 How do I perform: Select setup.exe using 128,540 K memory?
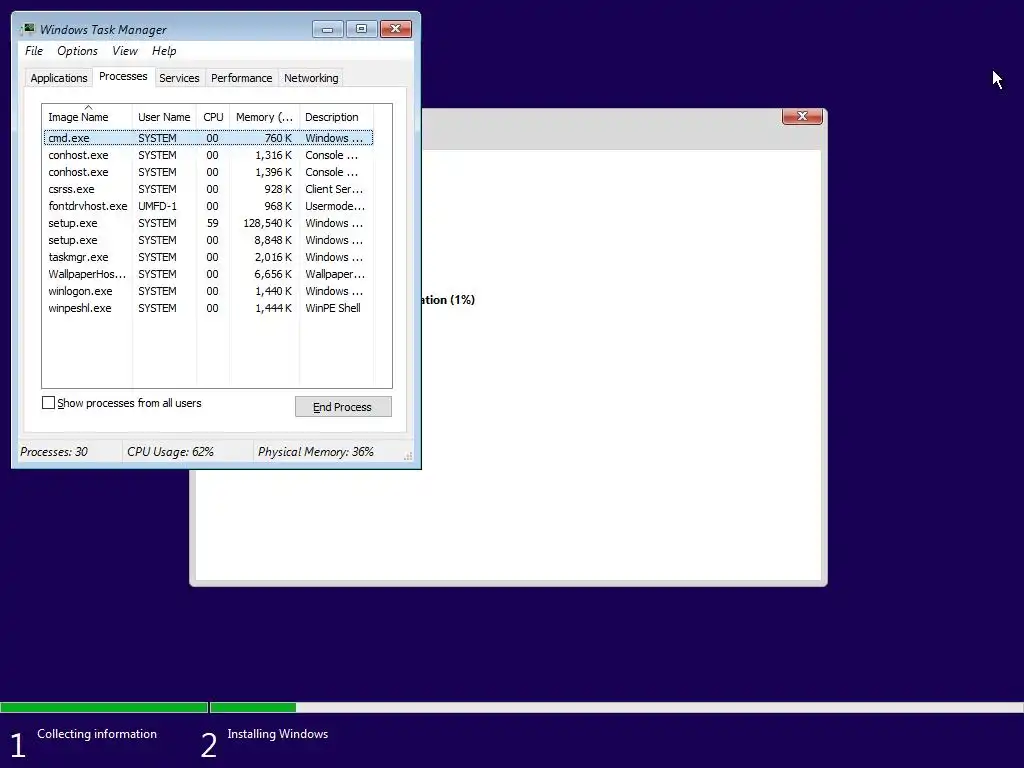208,223
